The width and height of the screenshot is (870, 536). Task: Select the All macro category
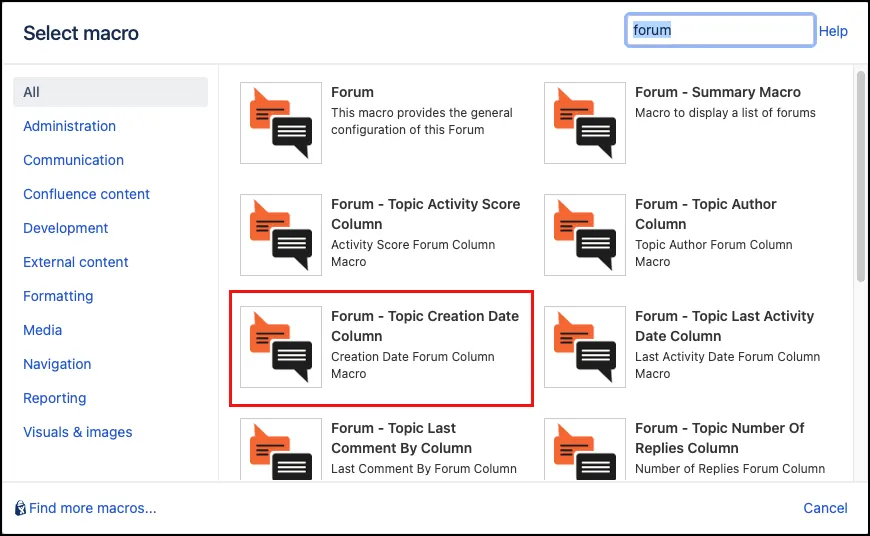tap(110, 92)
